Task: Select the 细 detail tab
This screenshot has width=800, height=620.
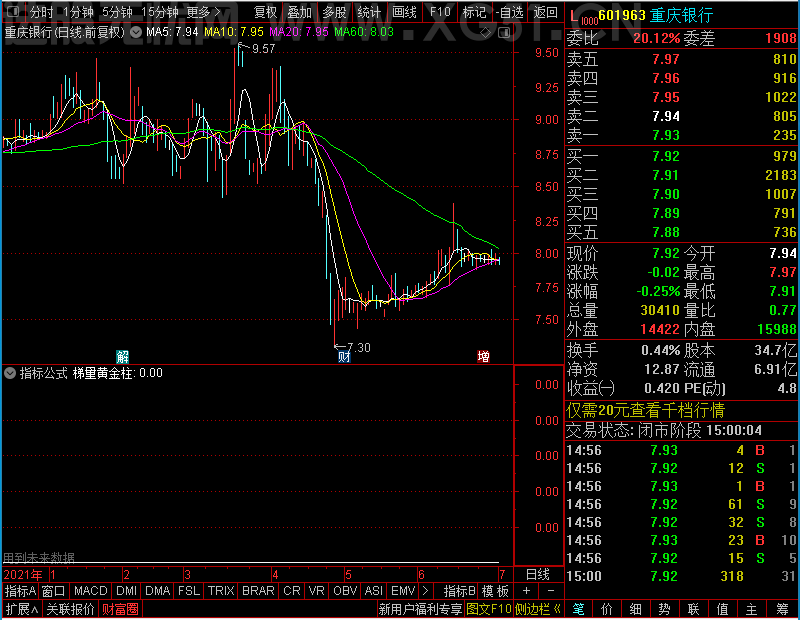Action: (635, 609)
